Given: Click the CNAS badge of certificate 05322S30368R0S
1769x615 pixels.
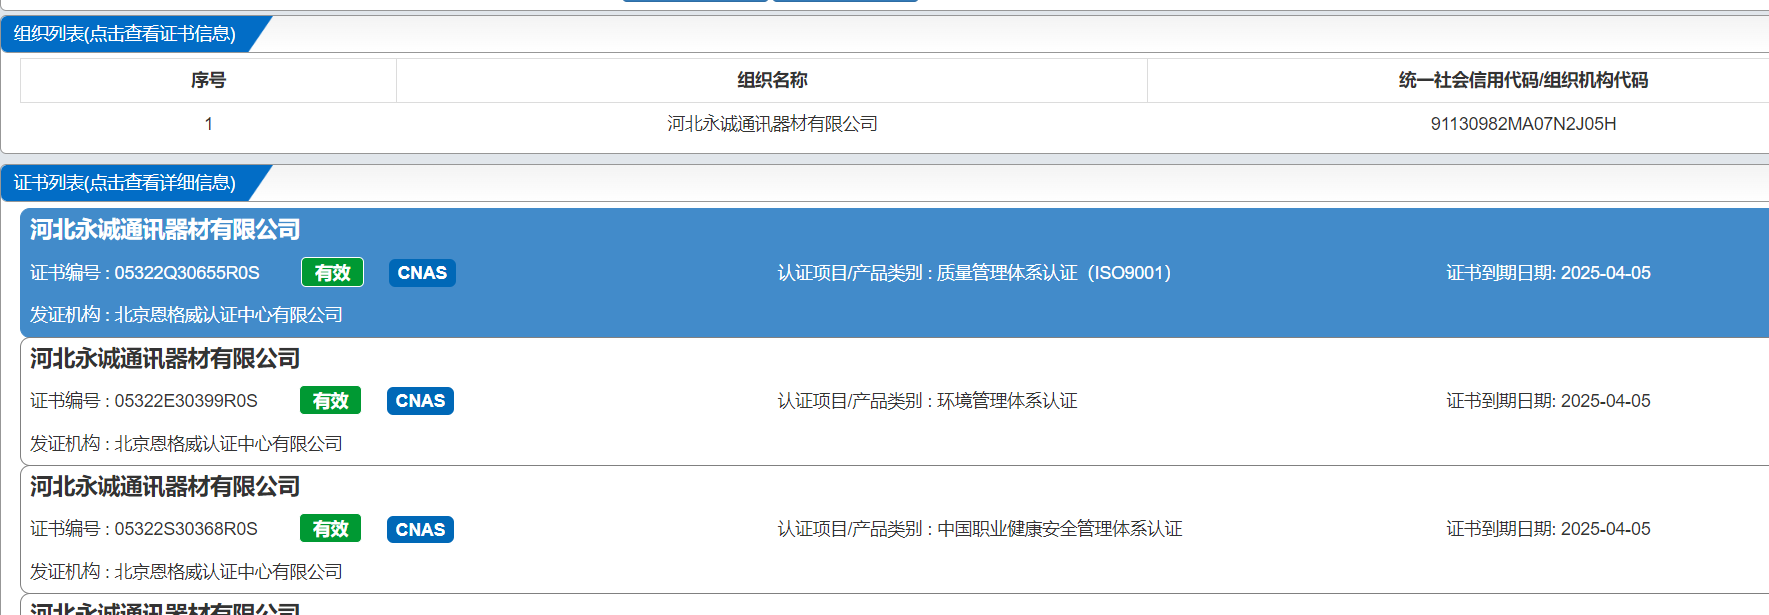Looking at the screenshot, I should pyautogui.click(x=420, y=529).
